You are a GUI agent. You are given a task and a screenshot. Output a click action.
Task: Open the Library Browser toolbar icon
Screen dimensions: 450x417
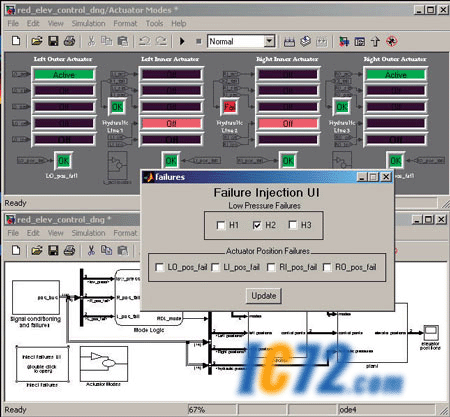point(344,41)
